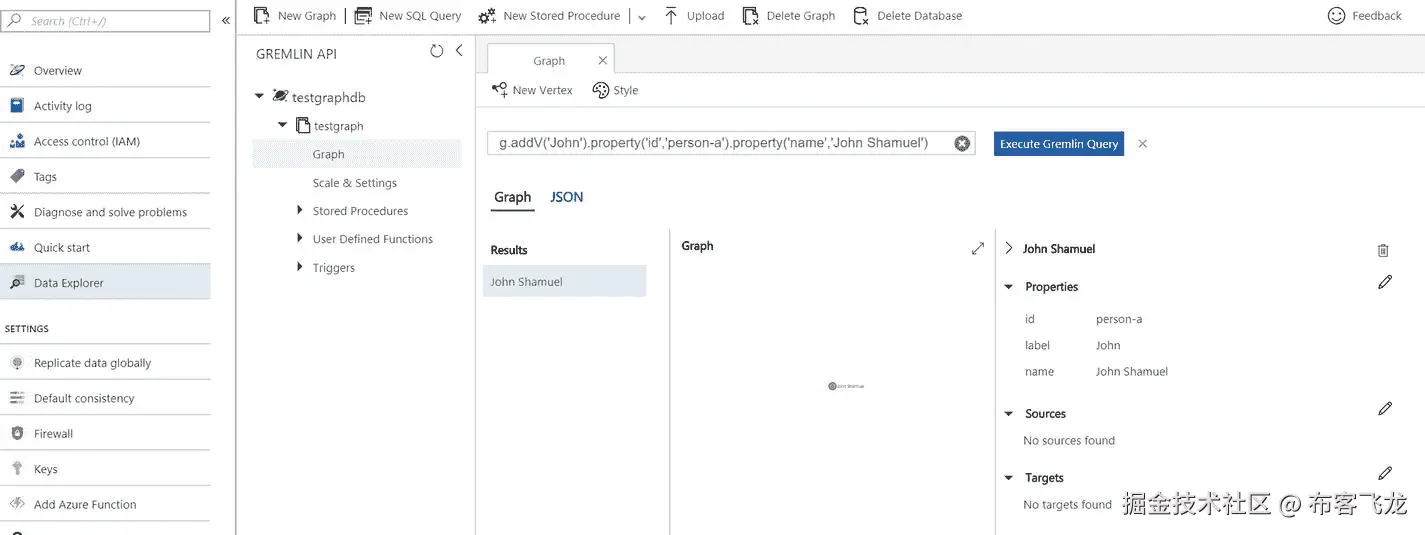Collapse the Targets section
Viewport: 1425px width, 535px height.
click(x=1008, y=478)
